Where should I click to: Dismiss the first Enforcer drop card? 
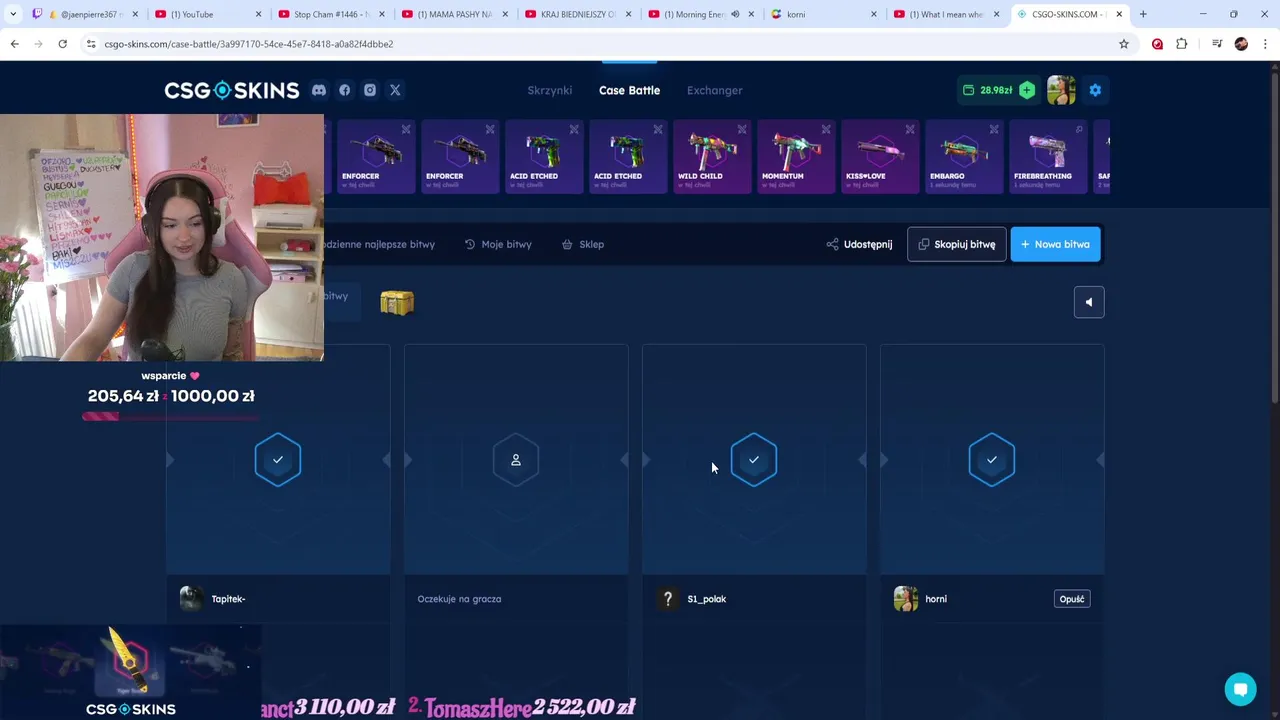point(406,129)
